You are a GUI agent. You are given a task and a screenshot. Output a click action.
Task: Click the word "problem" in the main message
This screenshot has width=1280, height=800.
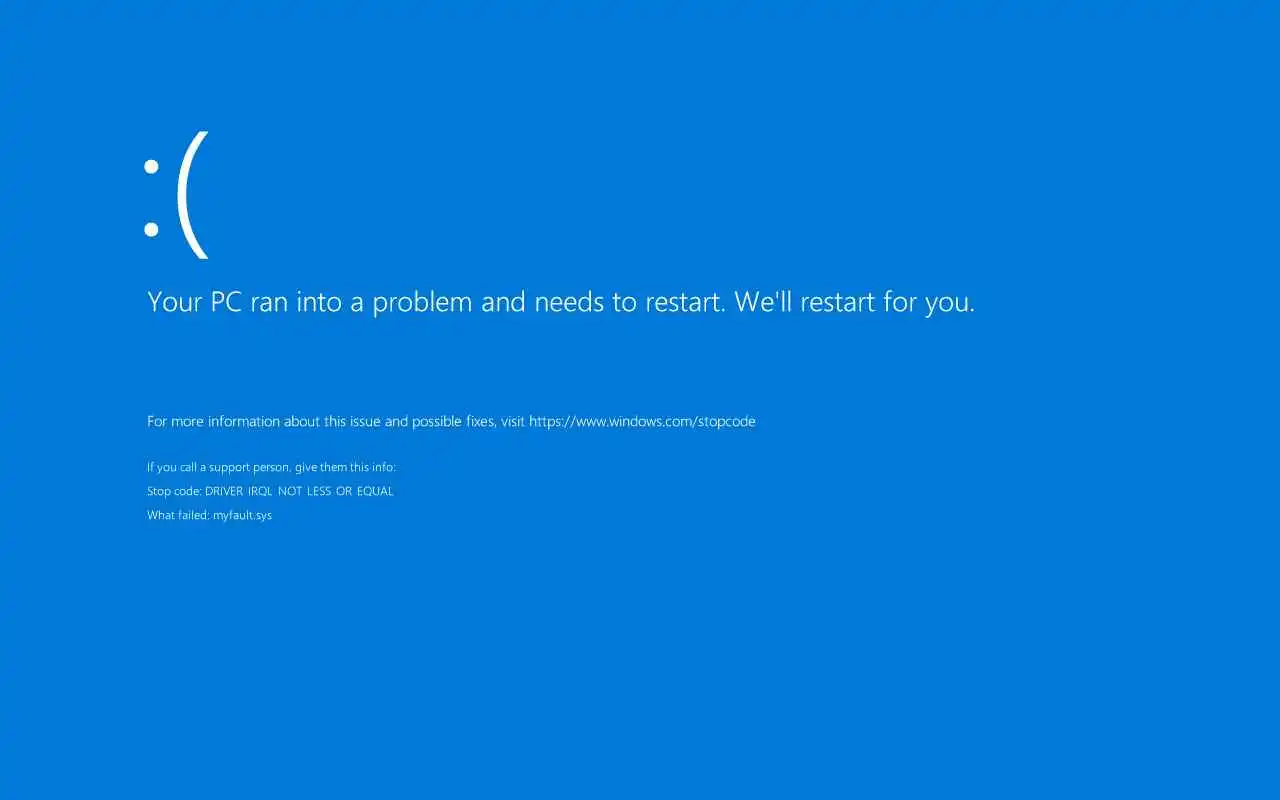[x=423, y=303]
